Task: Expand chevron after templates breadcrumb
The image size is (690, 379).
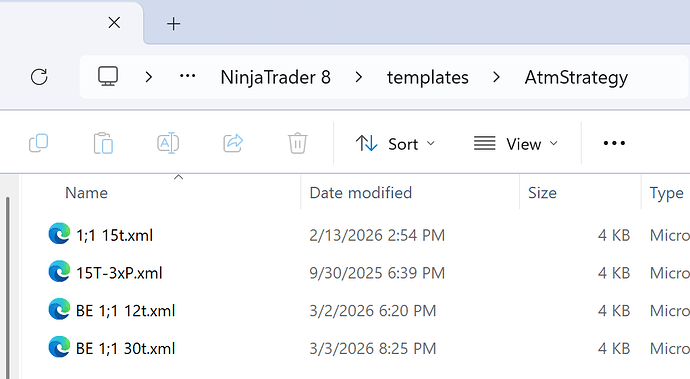Action: [x=496, y=77]
